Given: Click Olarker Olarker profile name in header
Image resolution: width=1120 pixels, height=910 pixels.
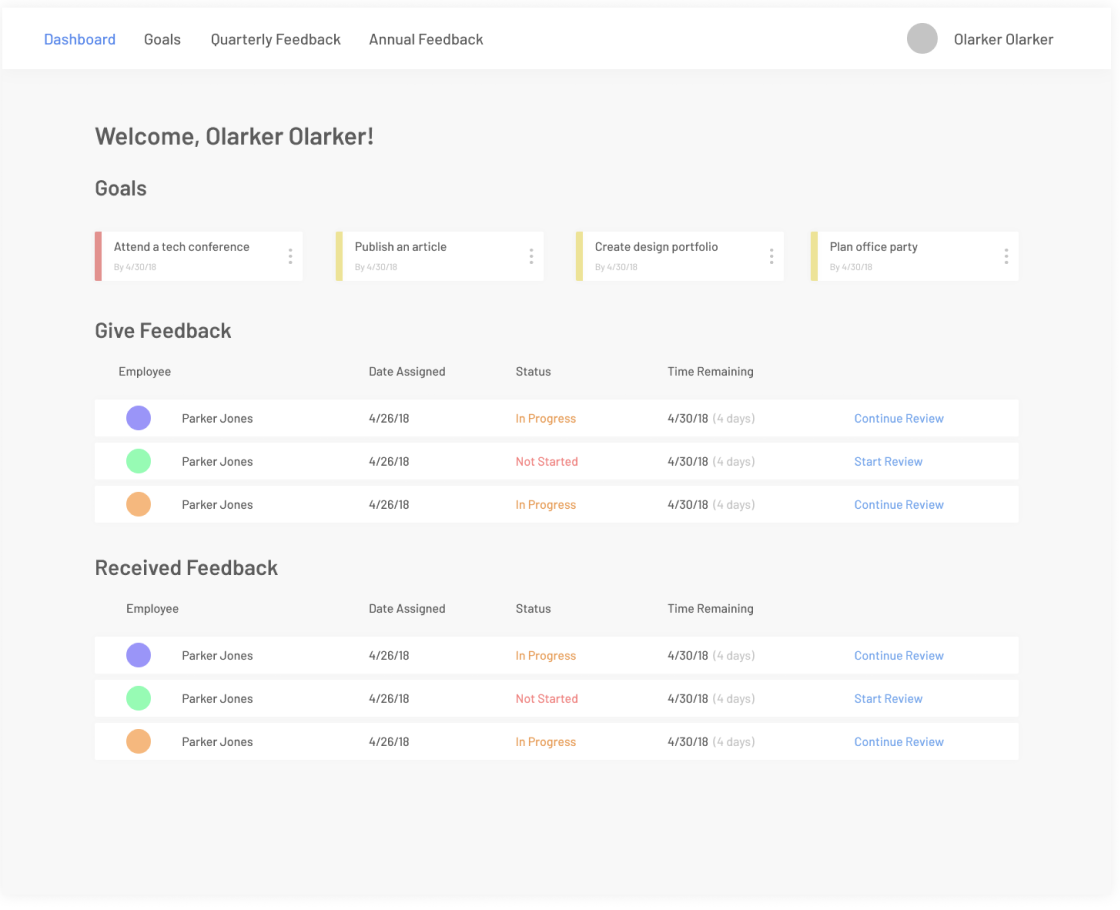Looking at the screenshot, I should coord(1004,39).
